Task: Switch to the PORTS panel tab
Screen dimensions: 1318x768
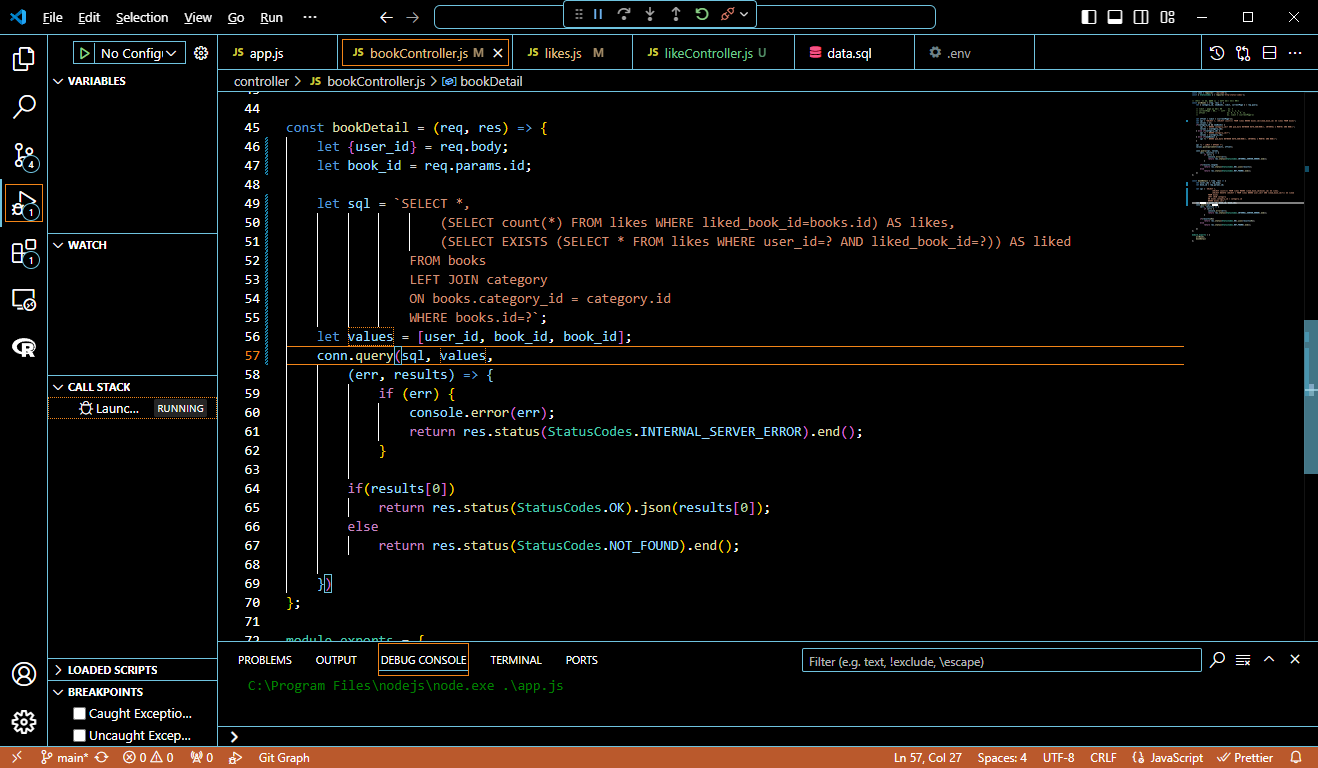Action: [x=581, y=660]
